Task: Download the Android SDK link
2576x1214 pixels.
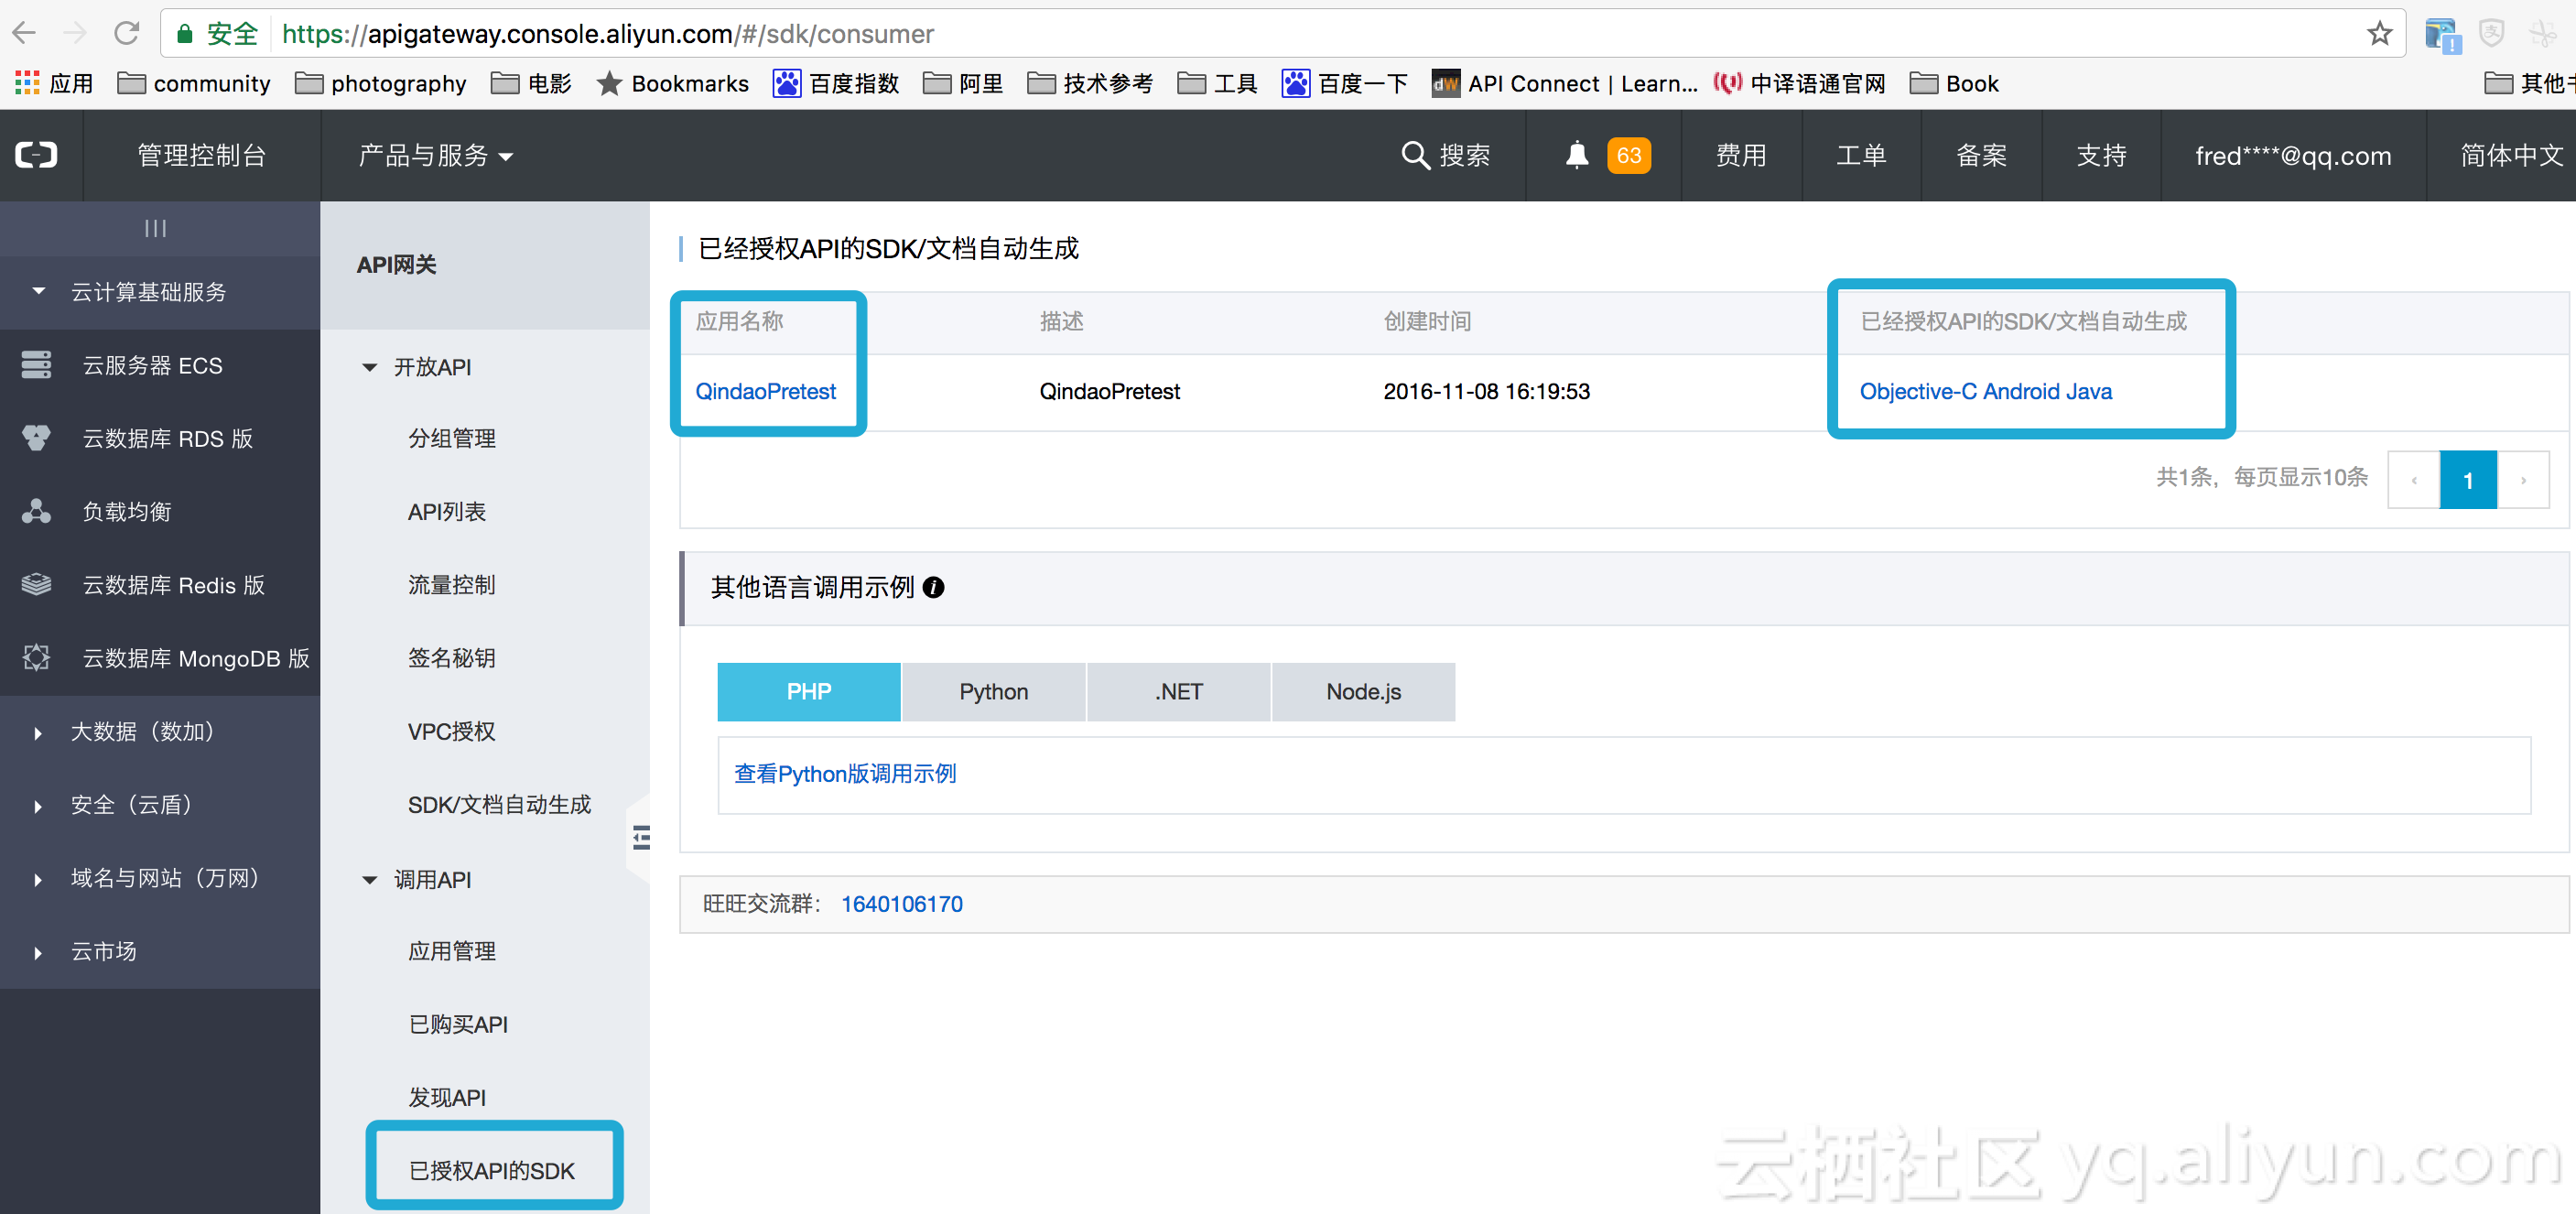Action: coord(2021,391)
